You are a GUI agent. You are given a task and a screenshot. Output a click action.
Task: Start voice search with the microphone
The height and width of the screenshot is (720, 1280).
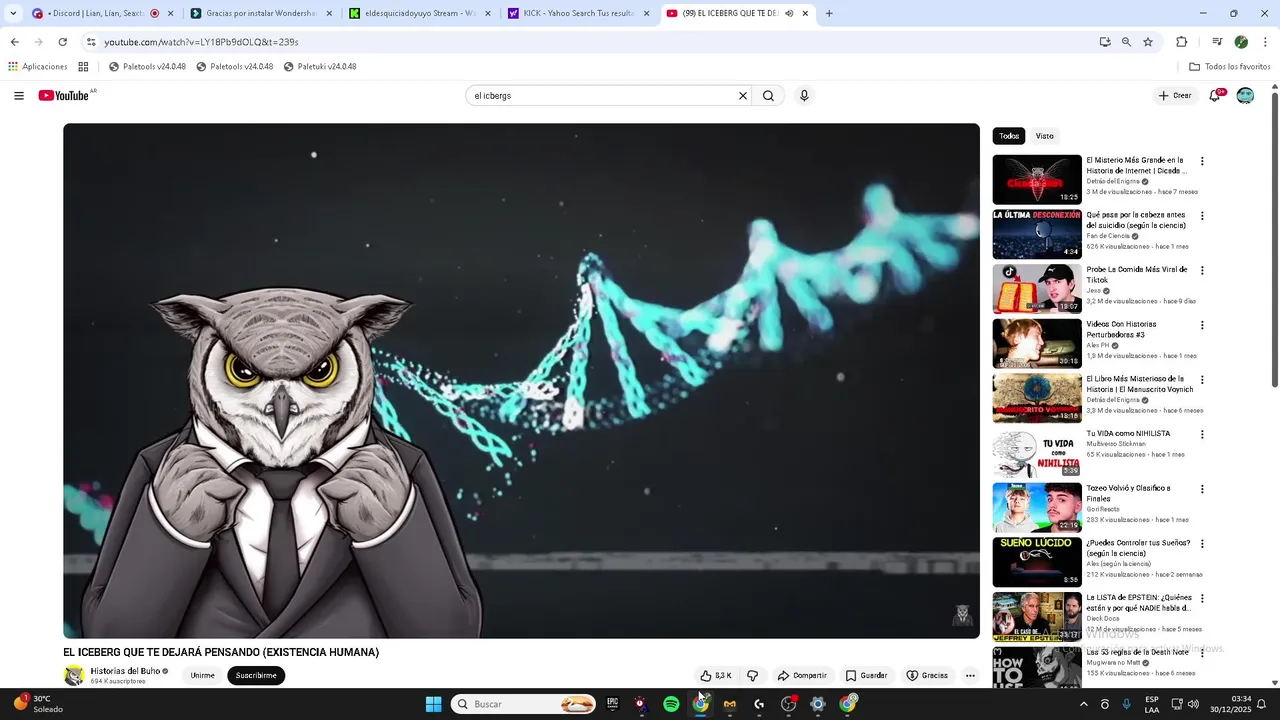coord(804,96)
